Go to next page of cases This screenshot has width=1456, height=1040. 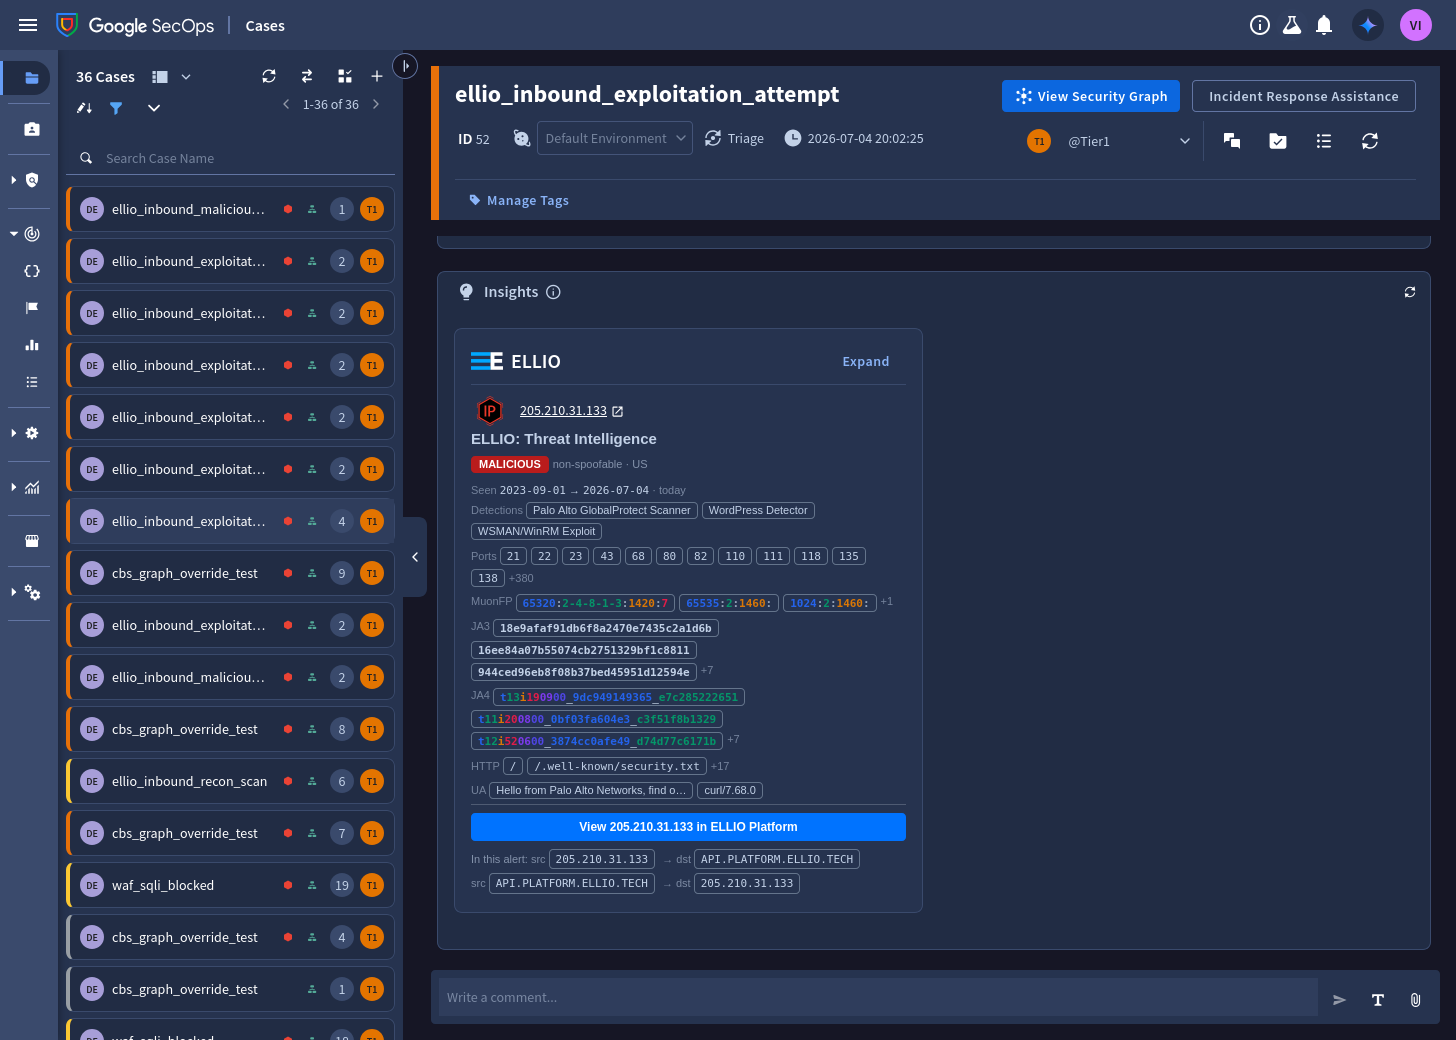pyautogui.click(x=376, y=104)
